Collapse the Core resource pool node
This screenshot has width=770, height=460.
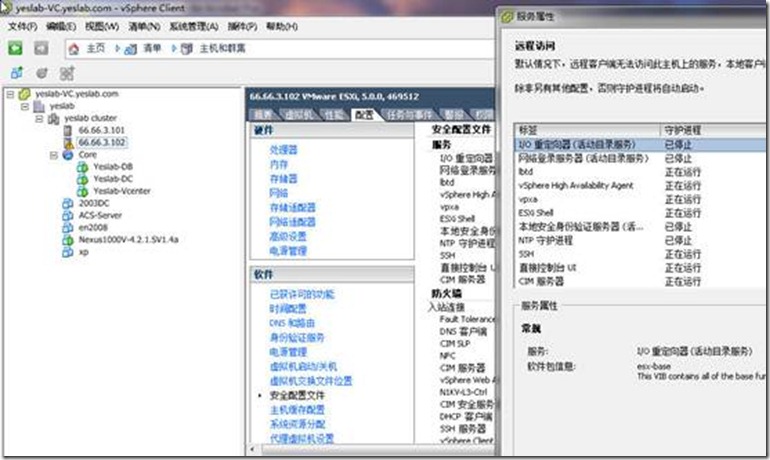pos(54,155)
